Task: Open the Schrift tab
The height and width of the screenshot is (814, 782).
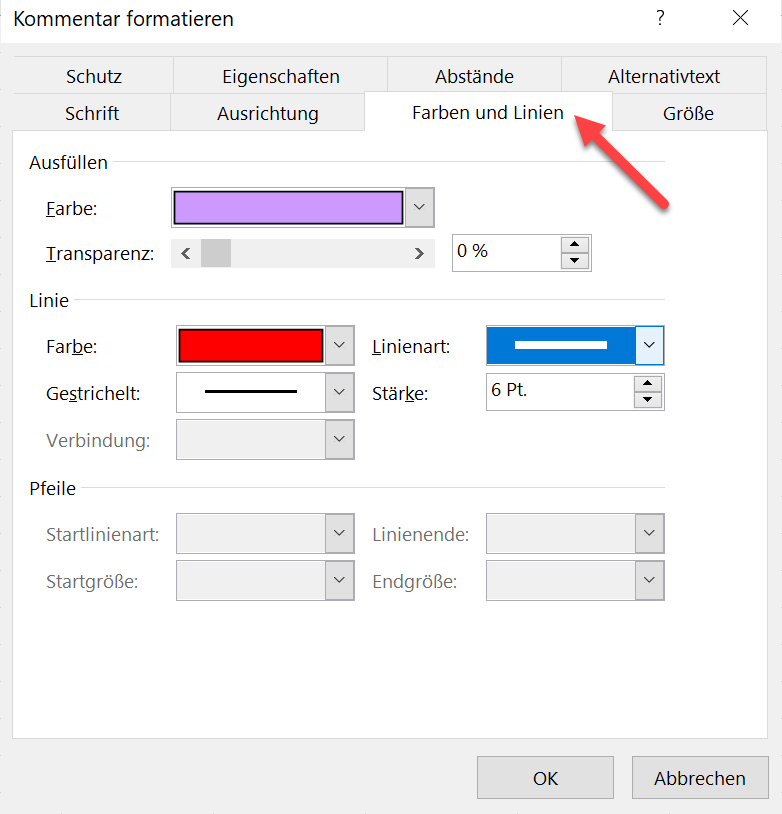Action: point(92,113)
